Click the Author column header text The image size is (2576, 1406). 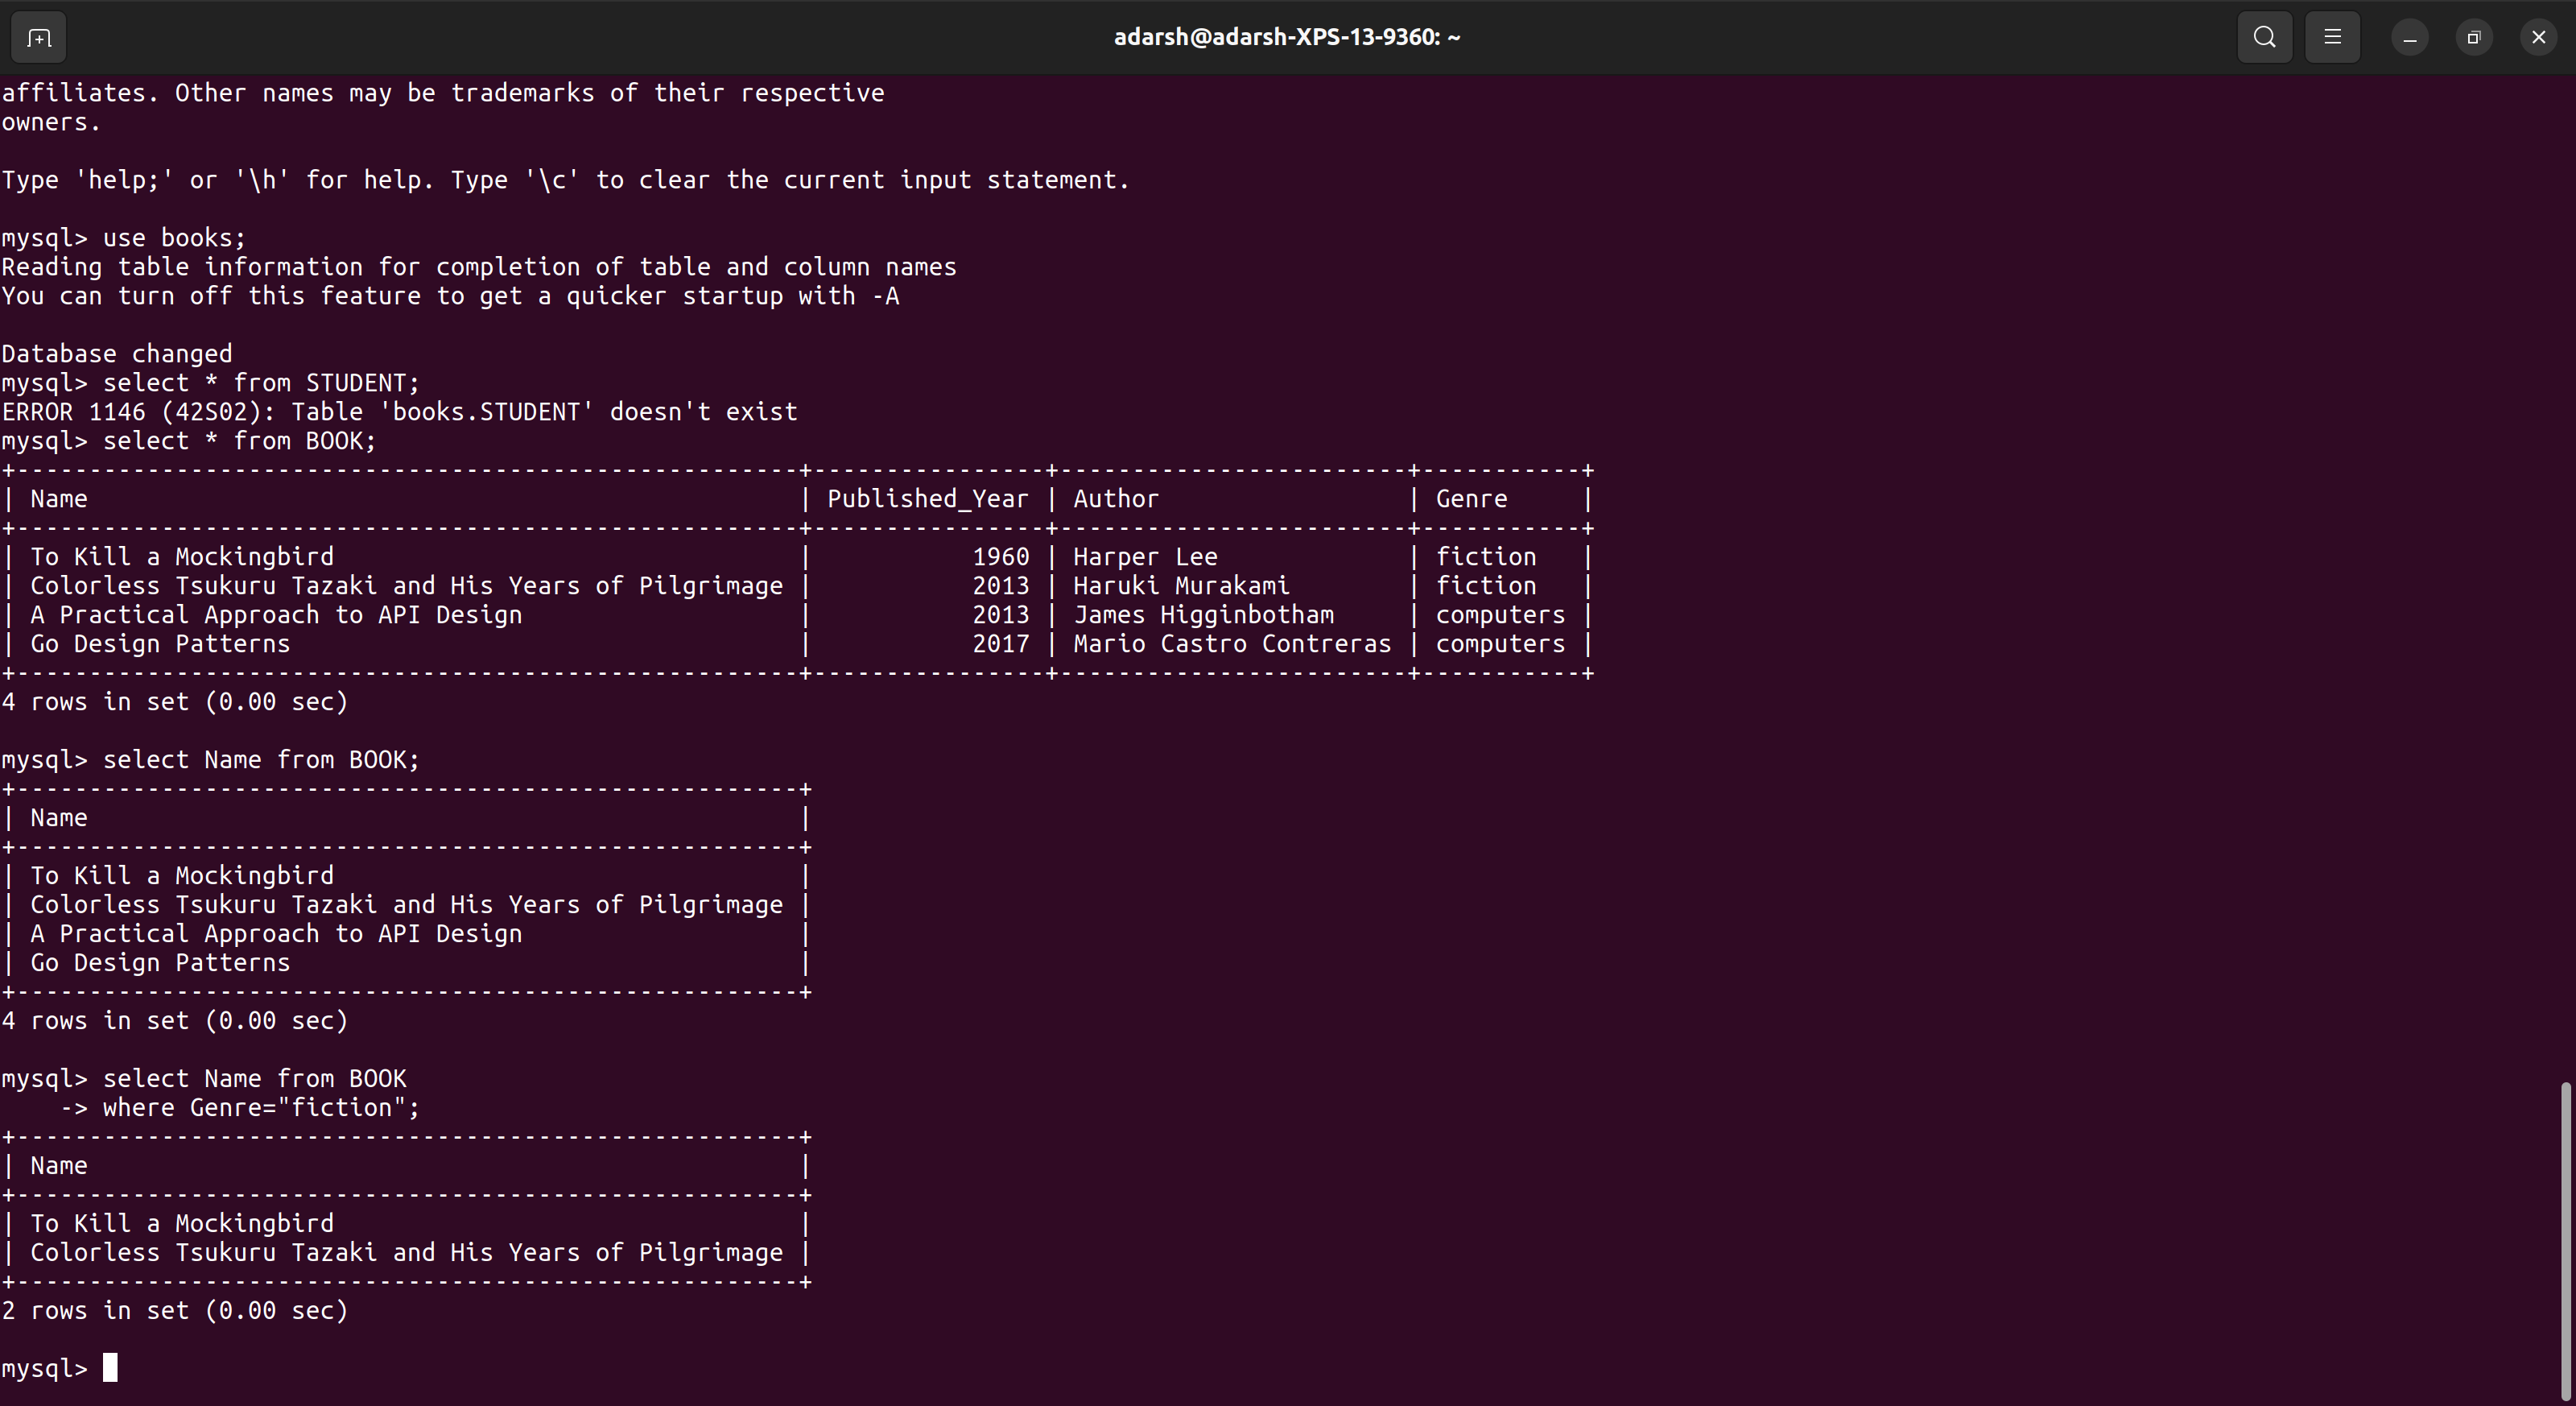pos(1115,499)
